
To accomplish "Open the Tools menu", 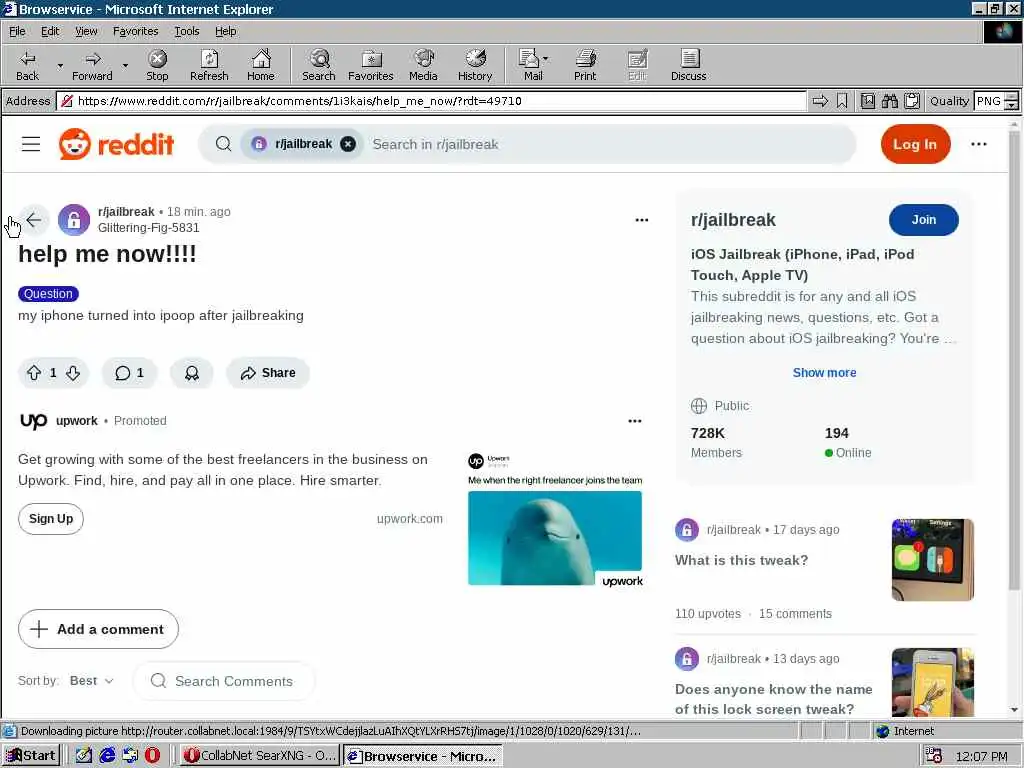I will (186, 31).
